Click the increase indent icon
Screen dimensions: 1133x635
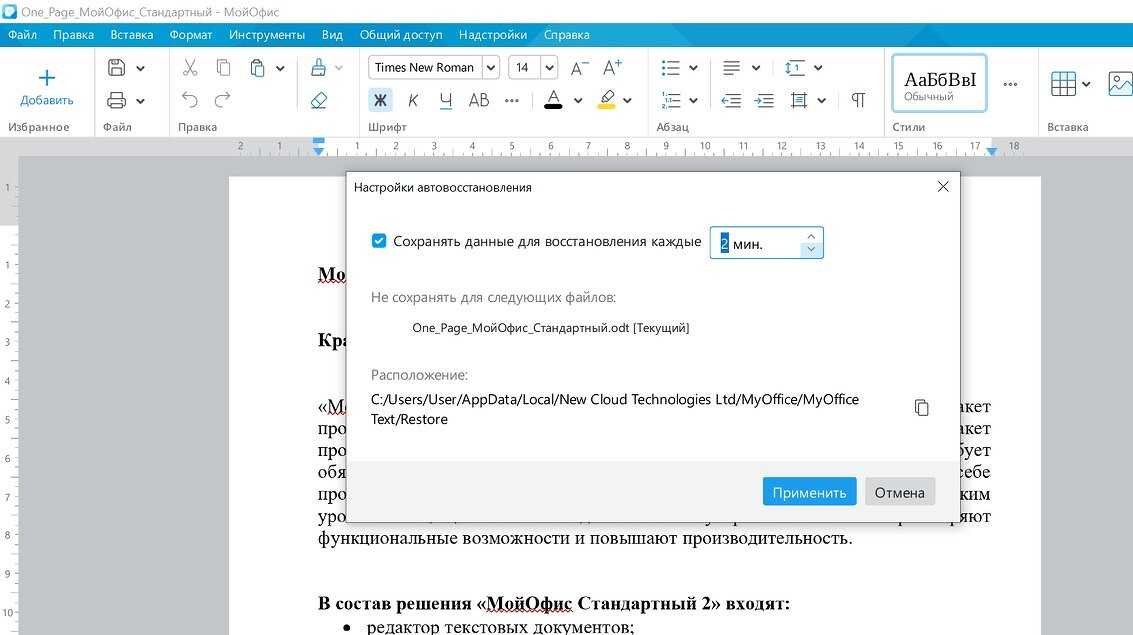click(x=764, y=100)
